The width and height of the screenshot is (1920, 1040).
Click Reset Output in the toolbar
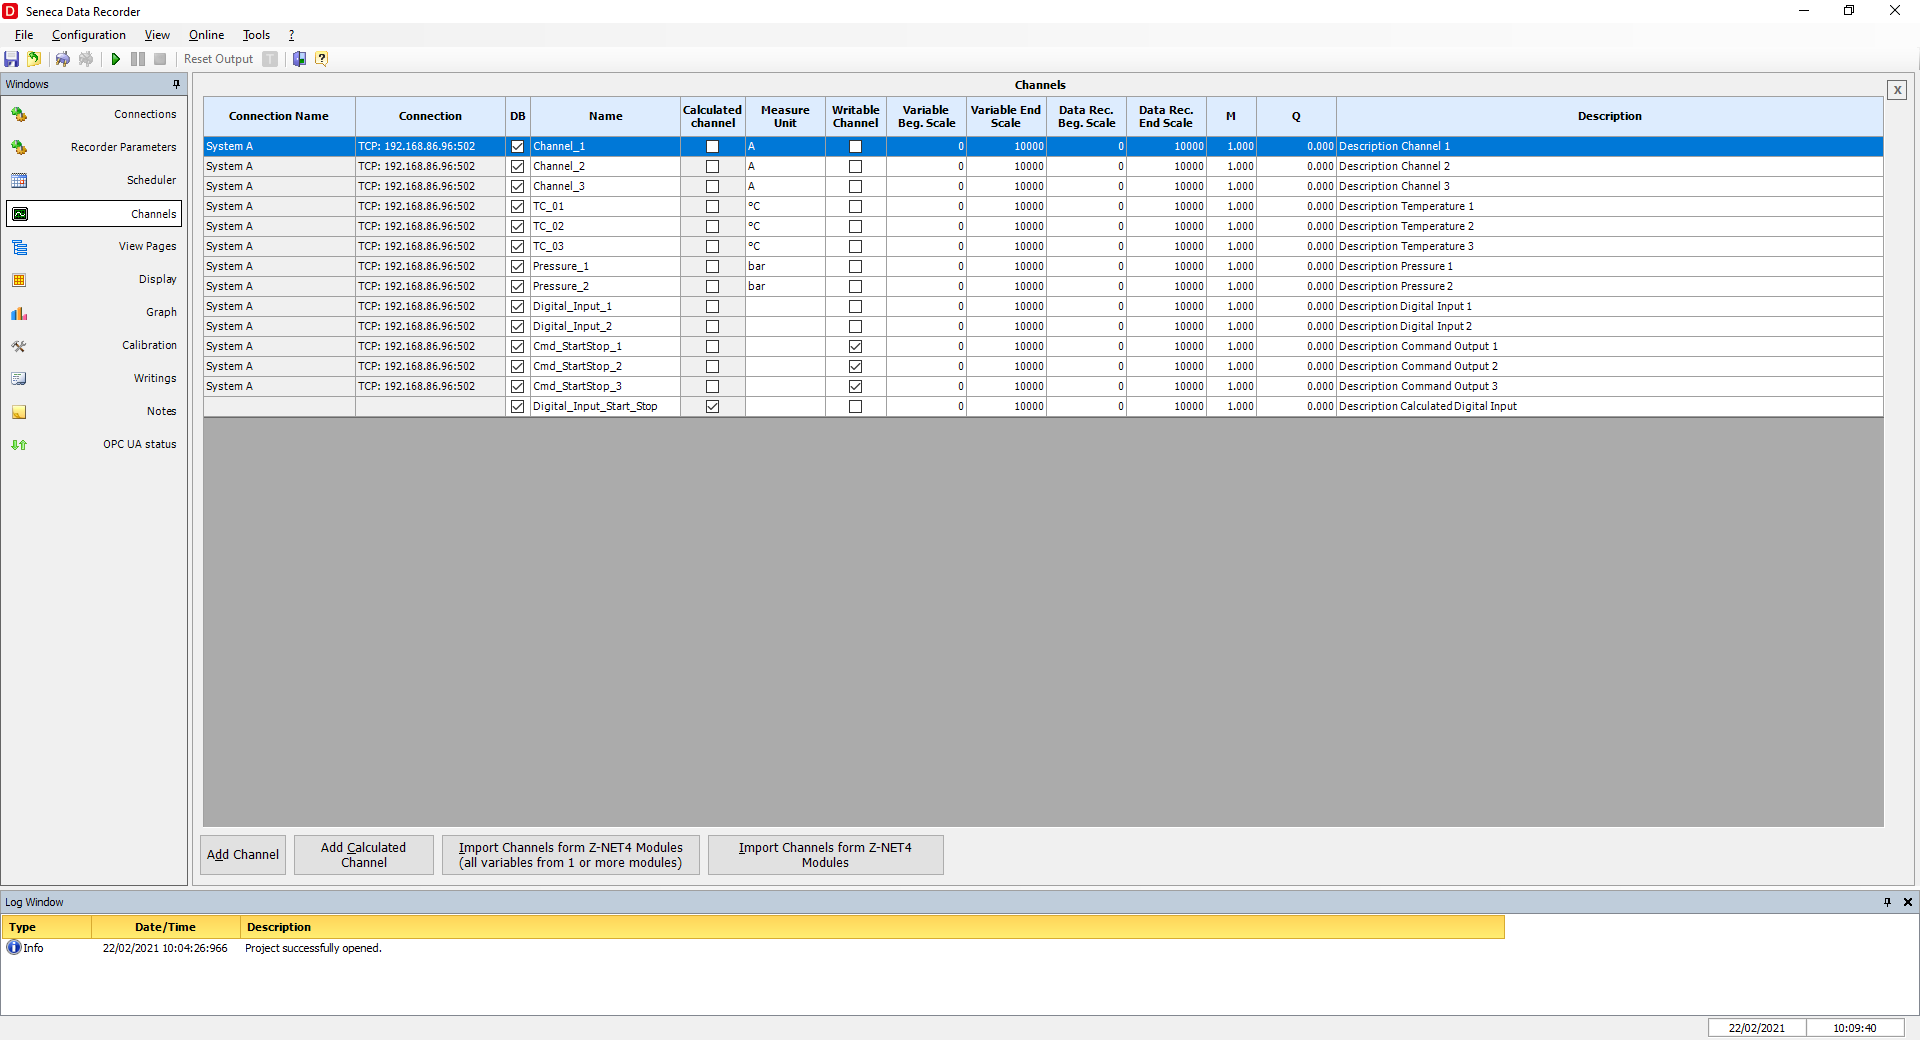(218, 59)
